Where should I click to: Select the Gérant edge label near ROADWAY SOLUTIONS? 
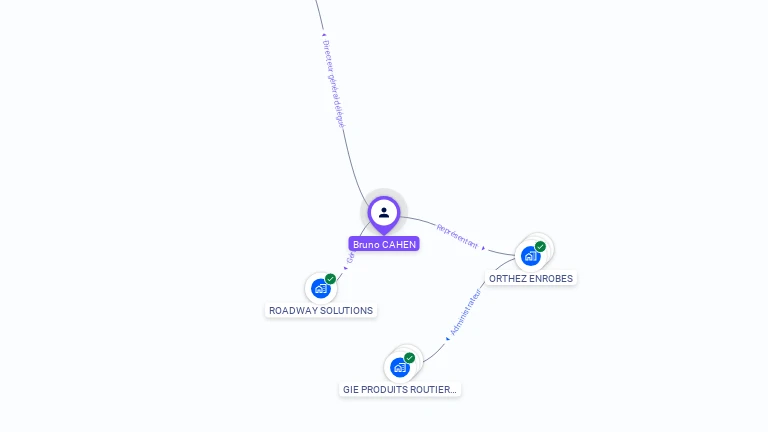pyautogui.click(x=350, y=258)
